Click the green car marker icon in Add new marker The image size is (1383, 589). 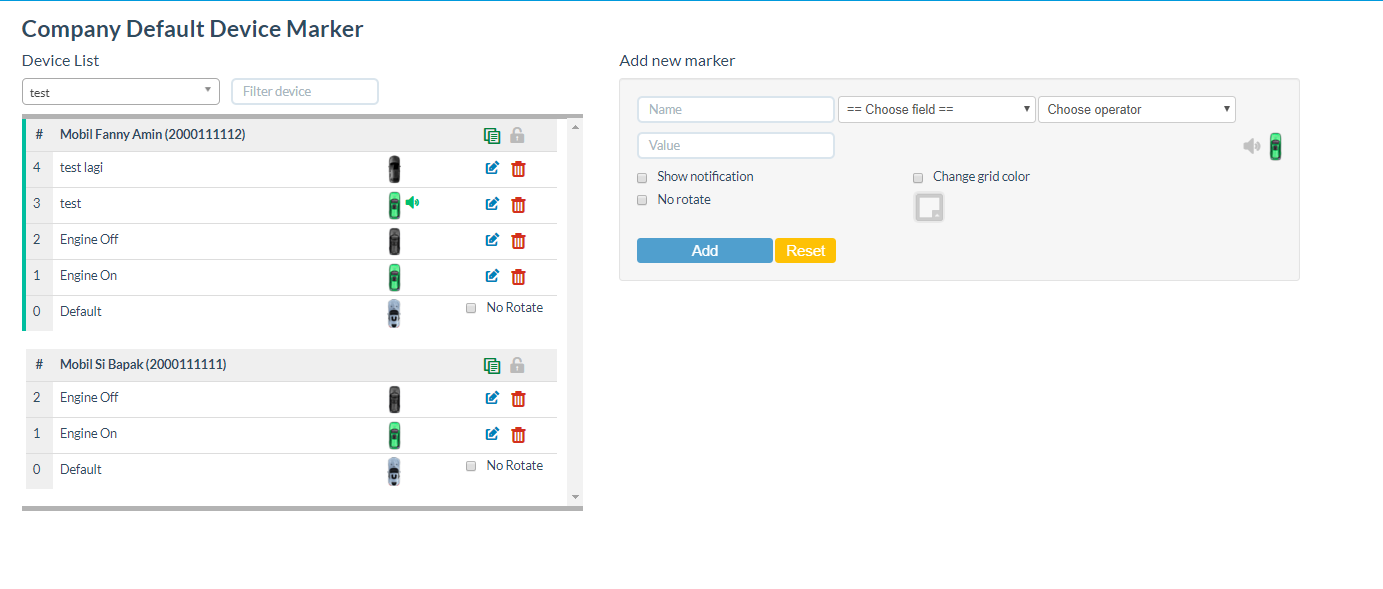(1275, 147)
